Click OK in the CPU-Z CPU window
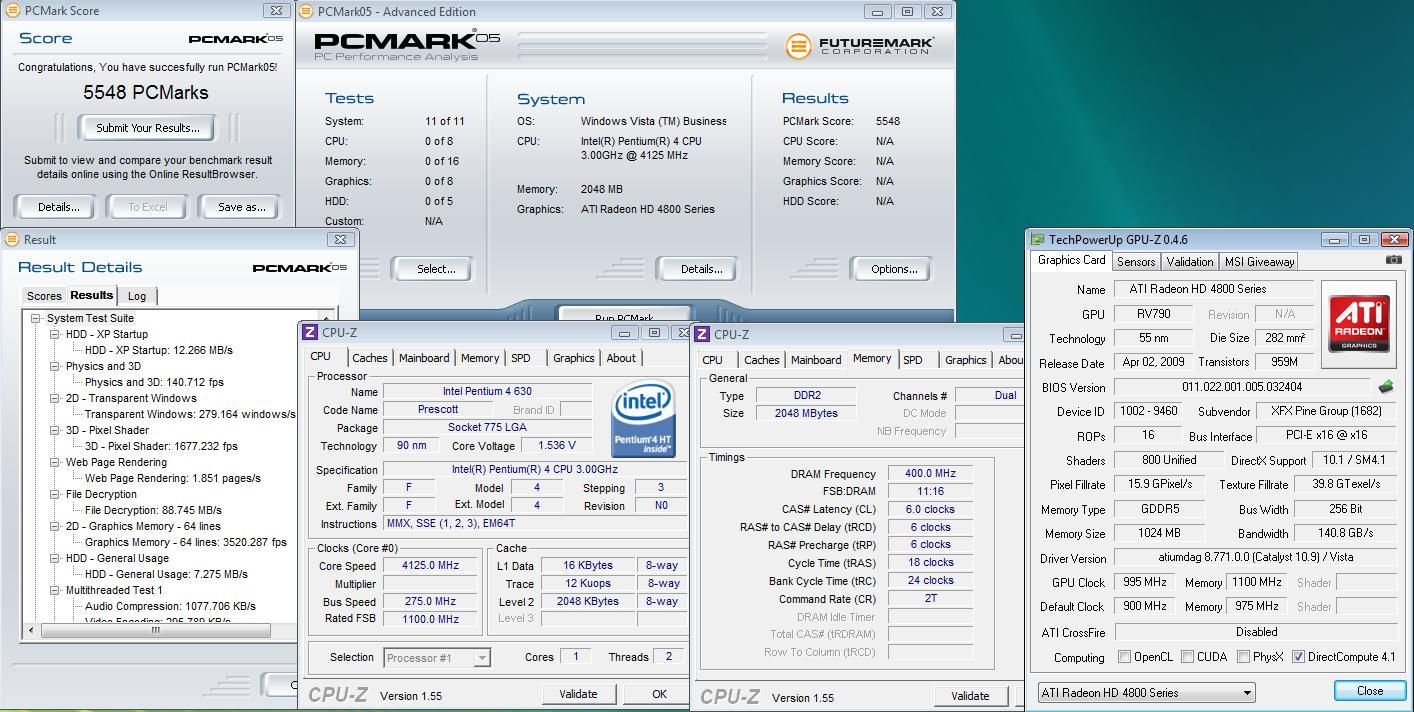1414x712 pixels. click(659, 694)
